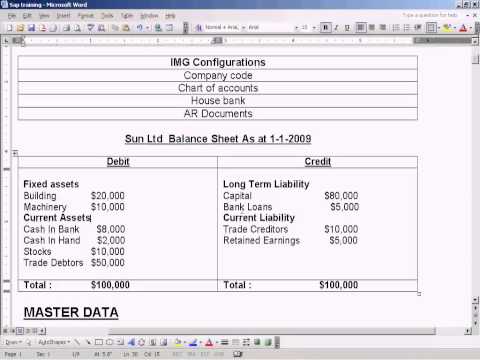Toggle Bold formatting
The image size is (480, 360).
coord(325,27)
